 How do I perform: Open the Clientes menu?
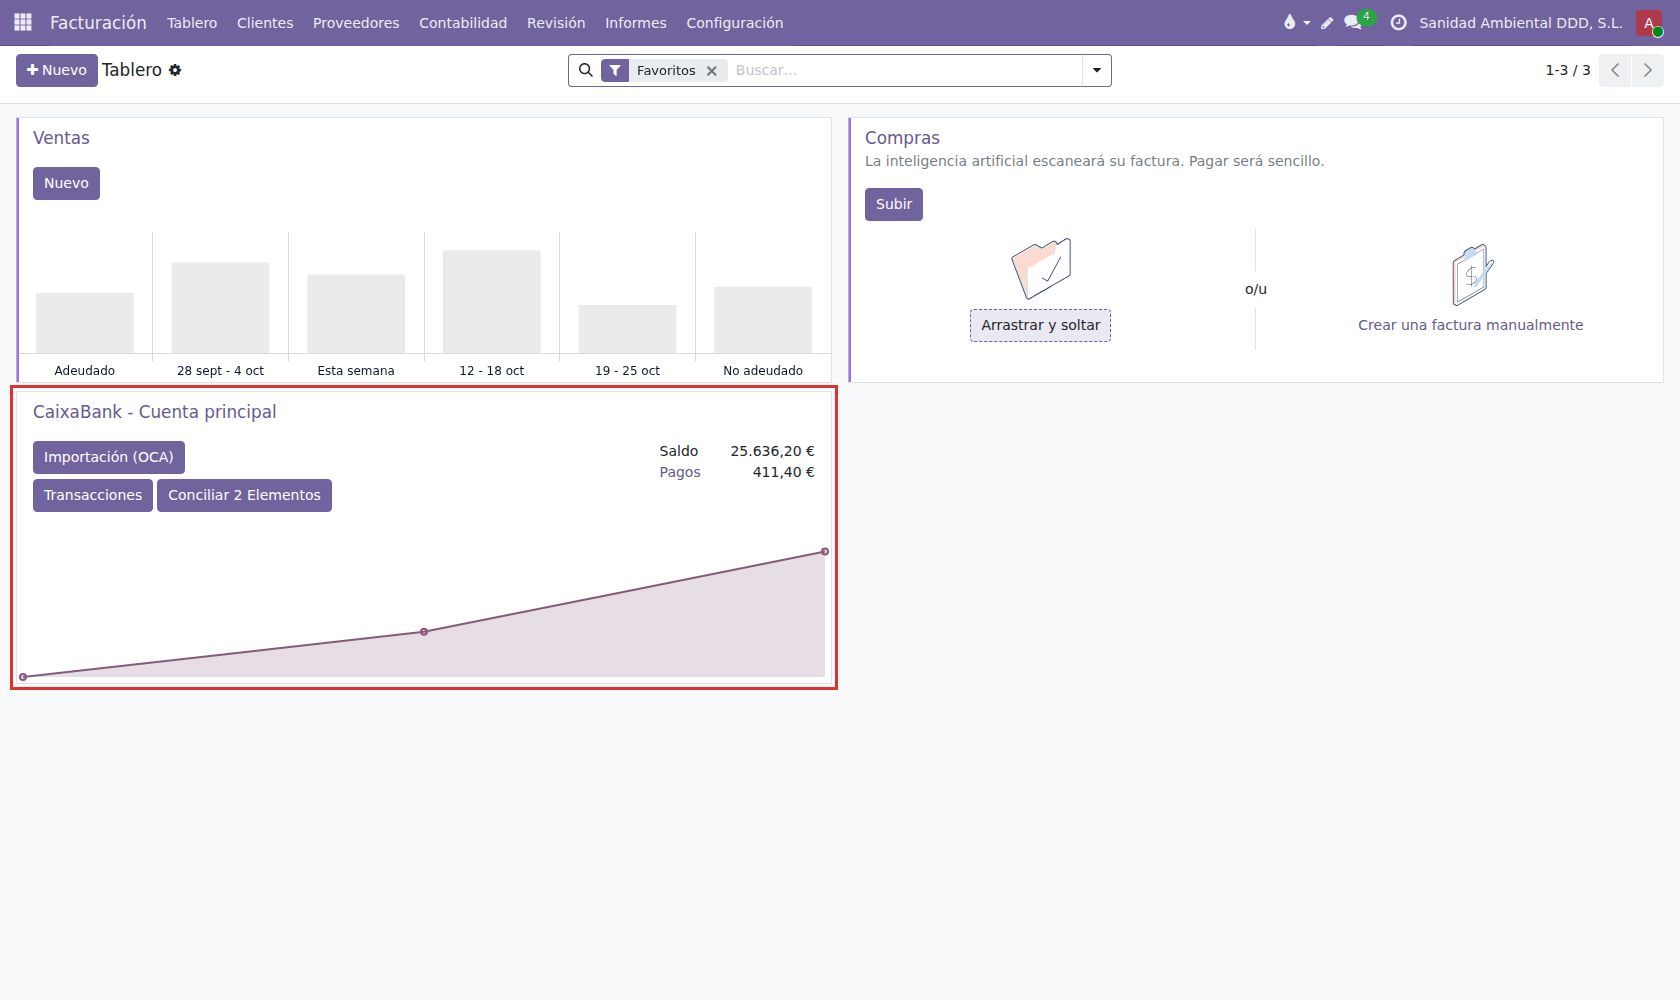pyautogui.click(x=265, y=23)
